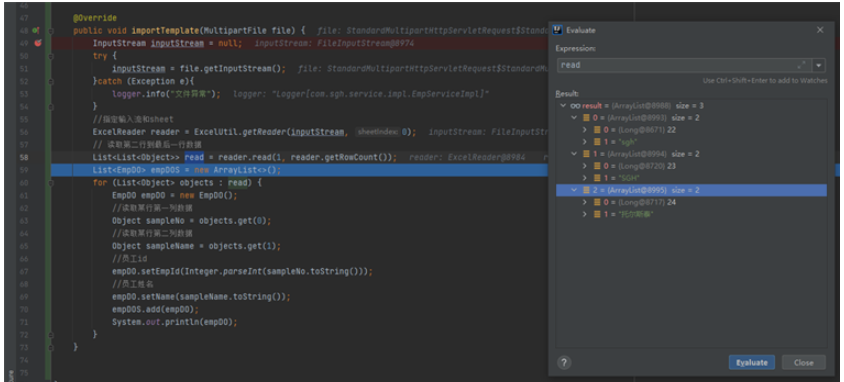Click the Close button in the Evaluate dialog
This screenshot has width=844, height=382.
click(x=803, y=362)
